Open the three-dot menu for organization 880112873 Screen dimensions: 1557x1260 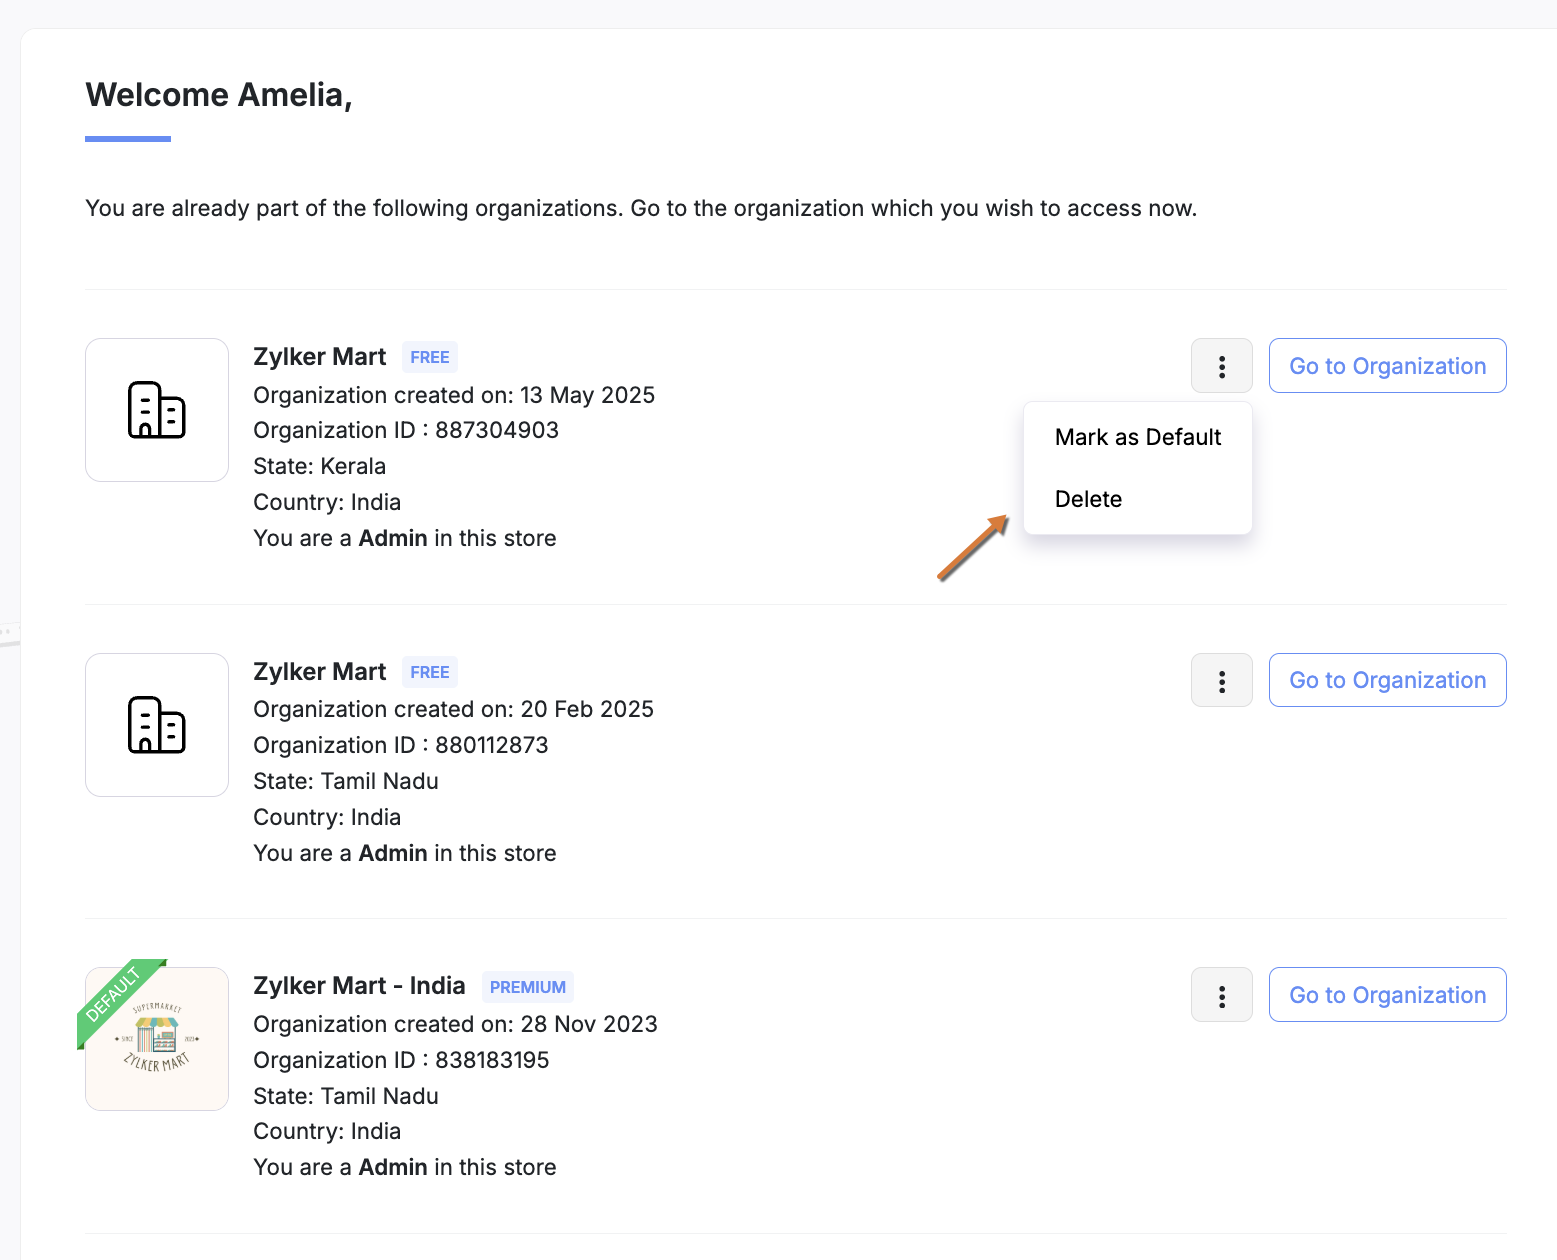click(x=1221, y=681)
